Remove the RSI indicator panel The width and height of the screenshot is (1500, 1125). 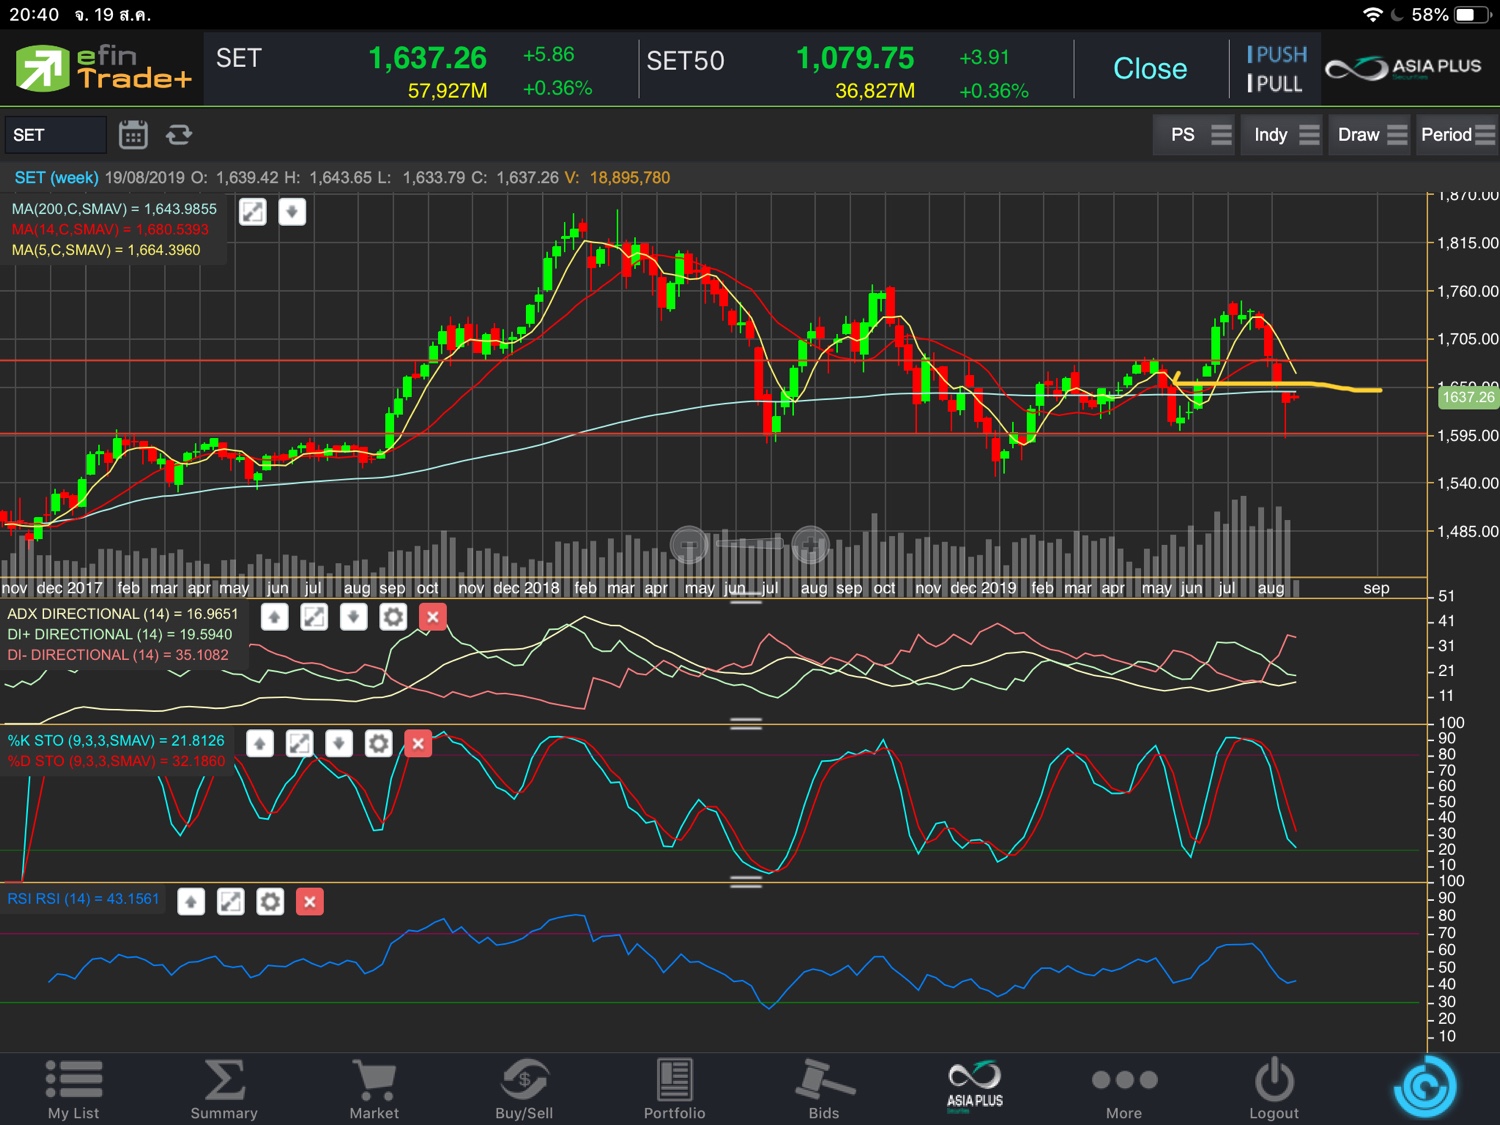click(310, 902)
